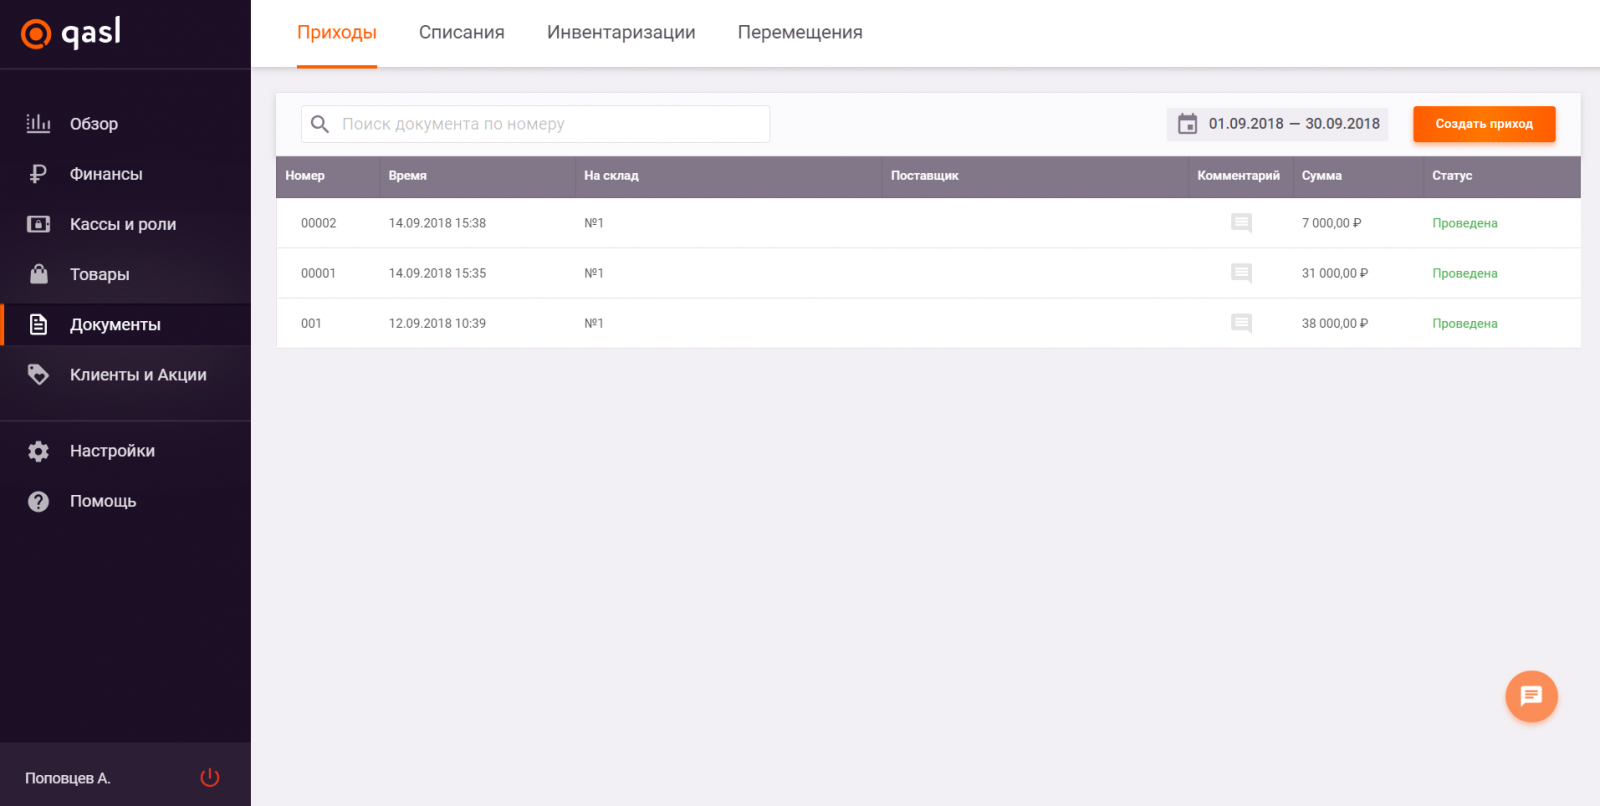Open the Документы section in sidebar
This screenshot has height=806, width=1600.
tap(115, 325)
